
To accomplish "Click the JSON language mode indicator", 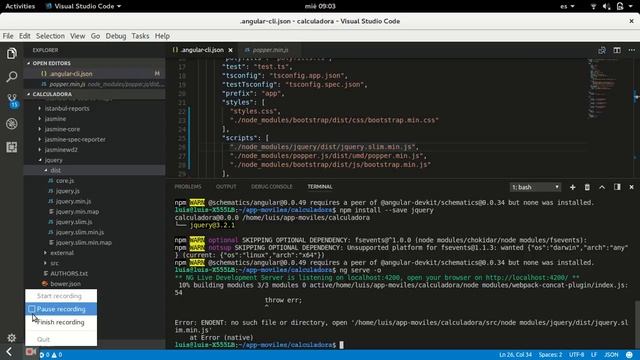I will (x=611, y=355).
